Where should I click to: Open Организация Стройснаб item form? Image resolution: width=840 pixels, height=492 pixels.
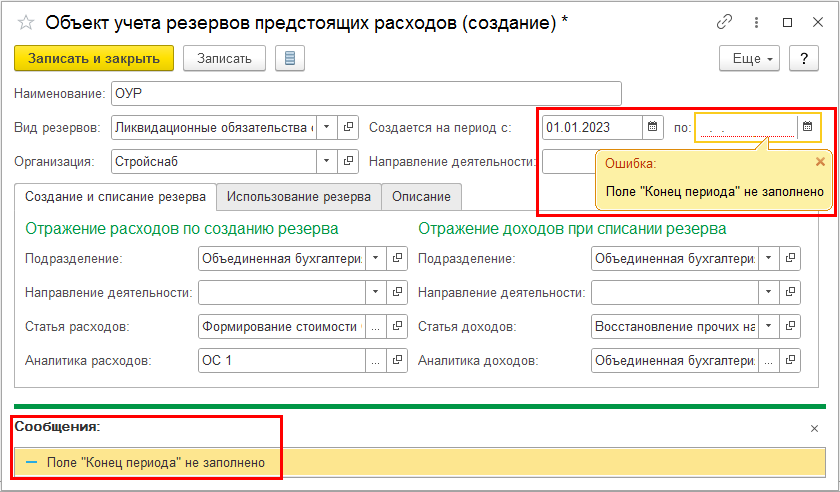(348, 161)
